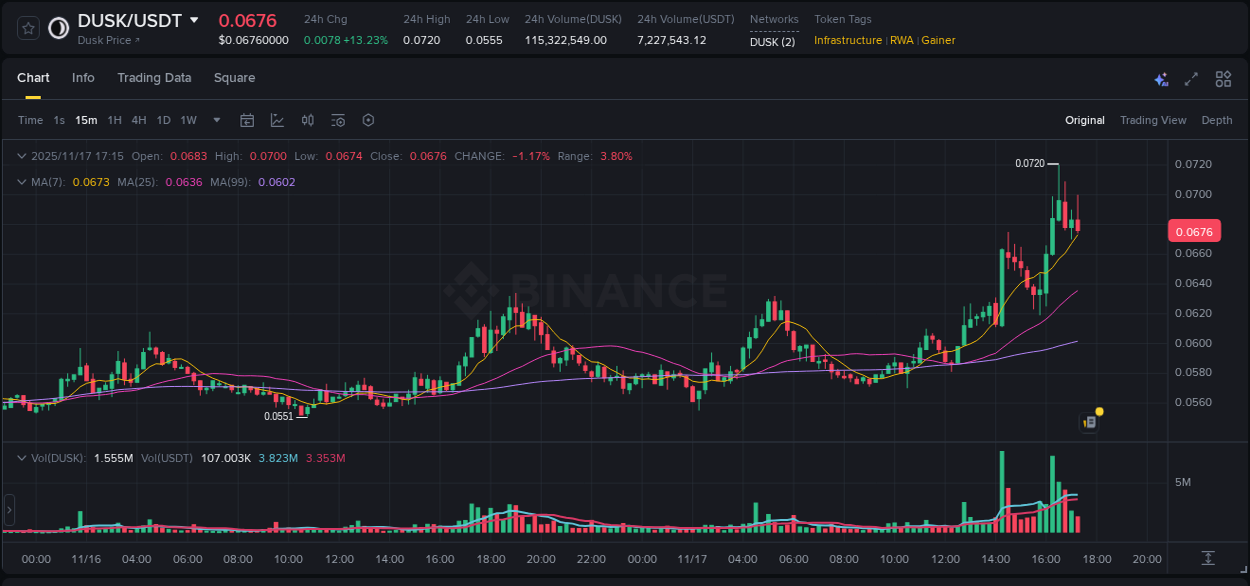The width and height of the screenshot is (1250, 586).
Task: Switch the chart to Depth view
Action: [1217, 120]
